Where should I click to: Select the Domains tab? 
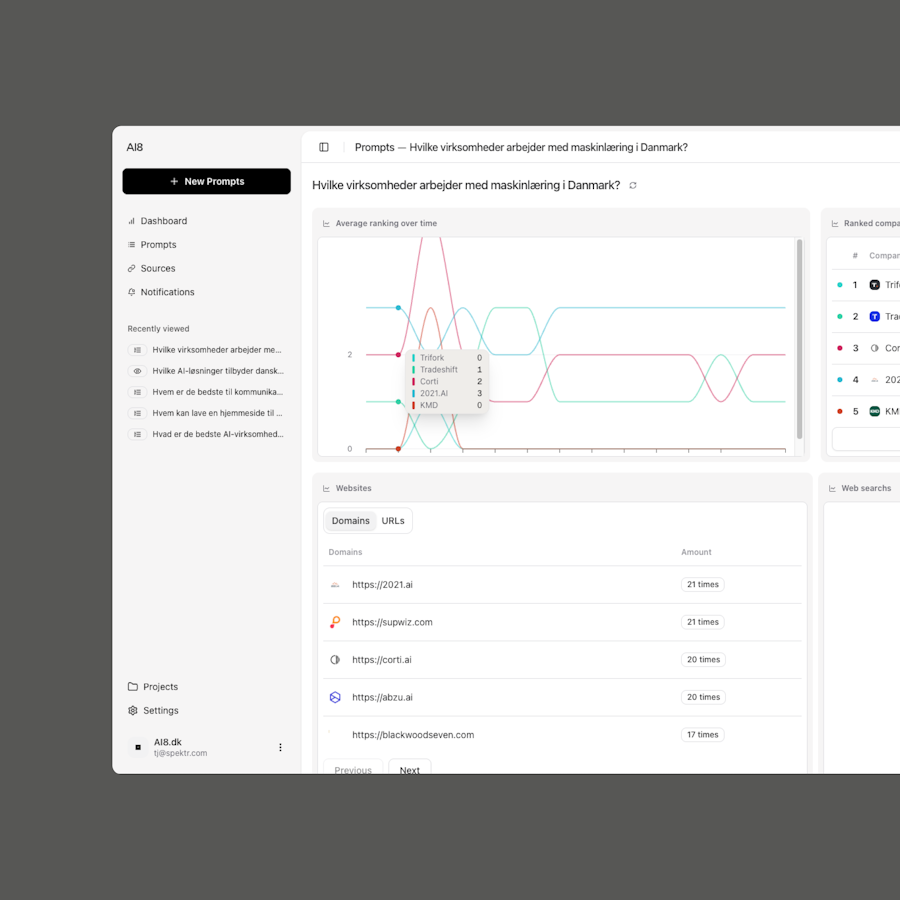point(351,521)
